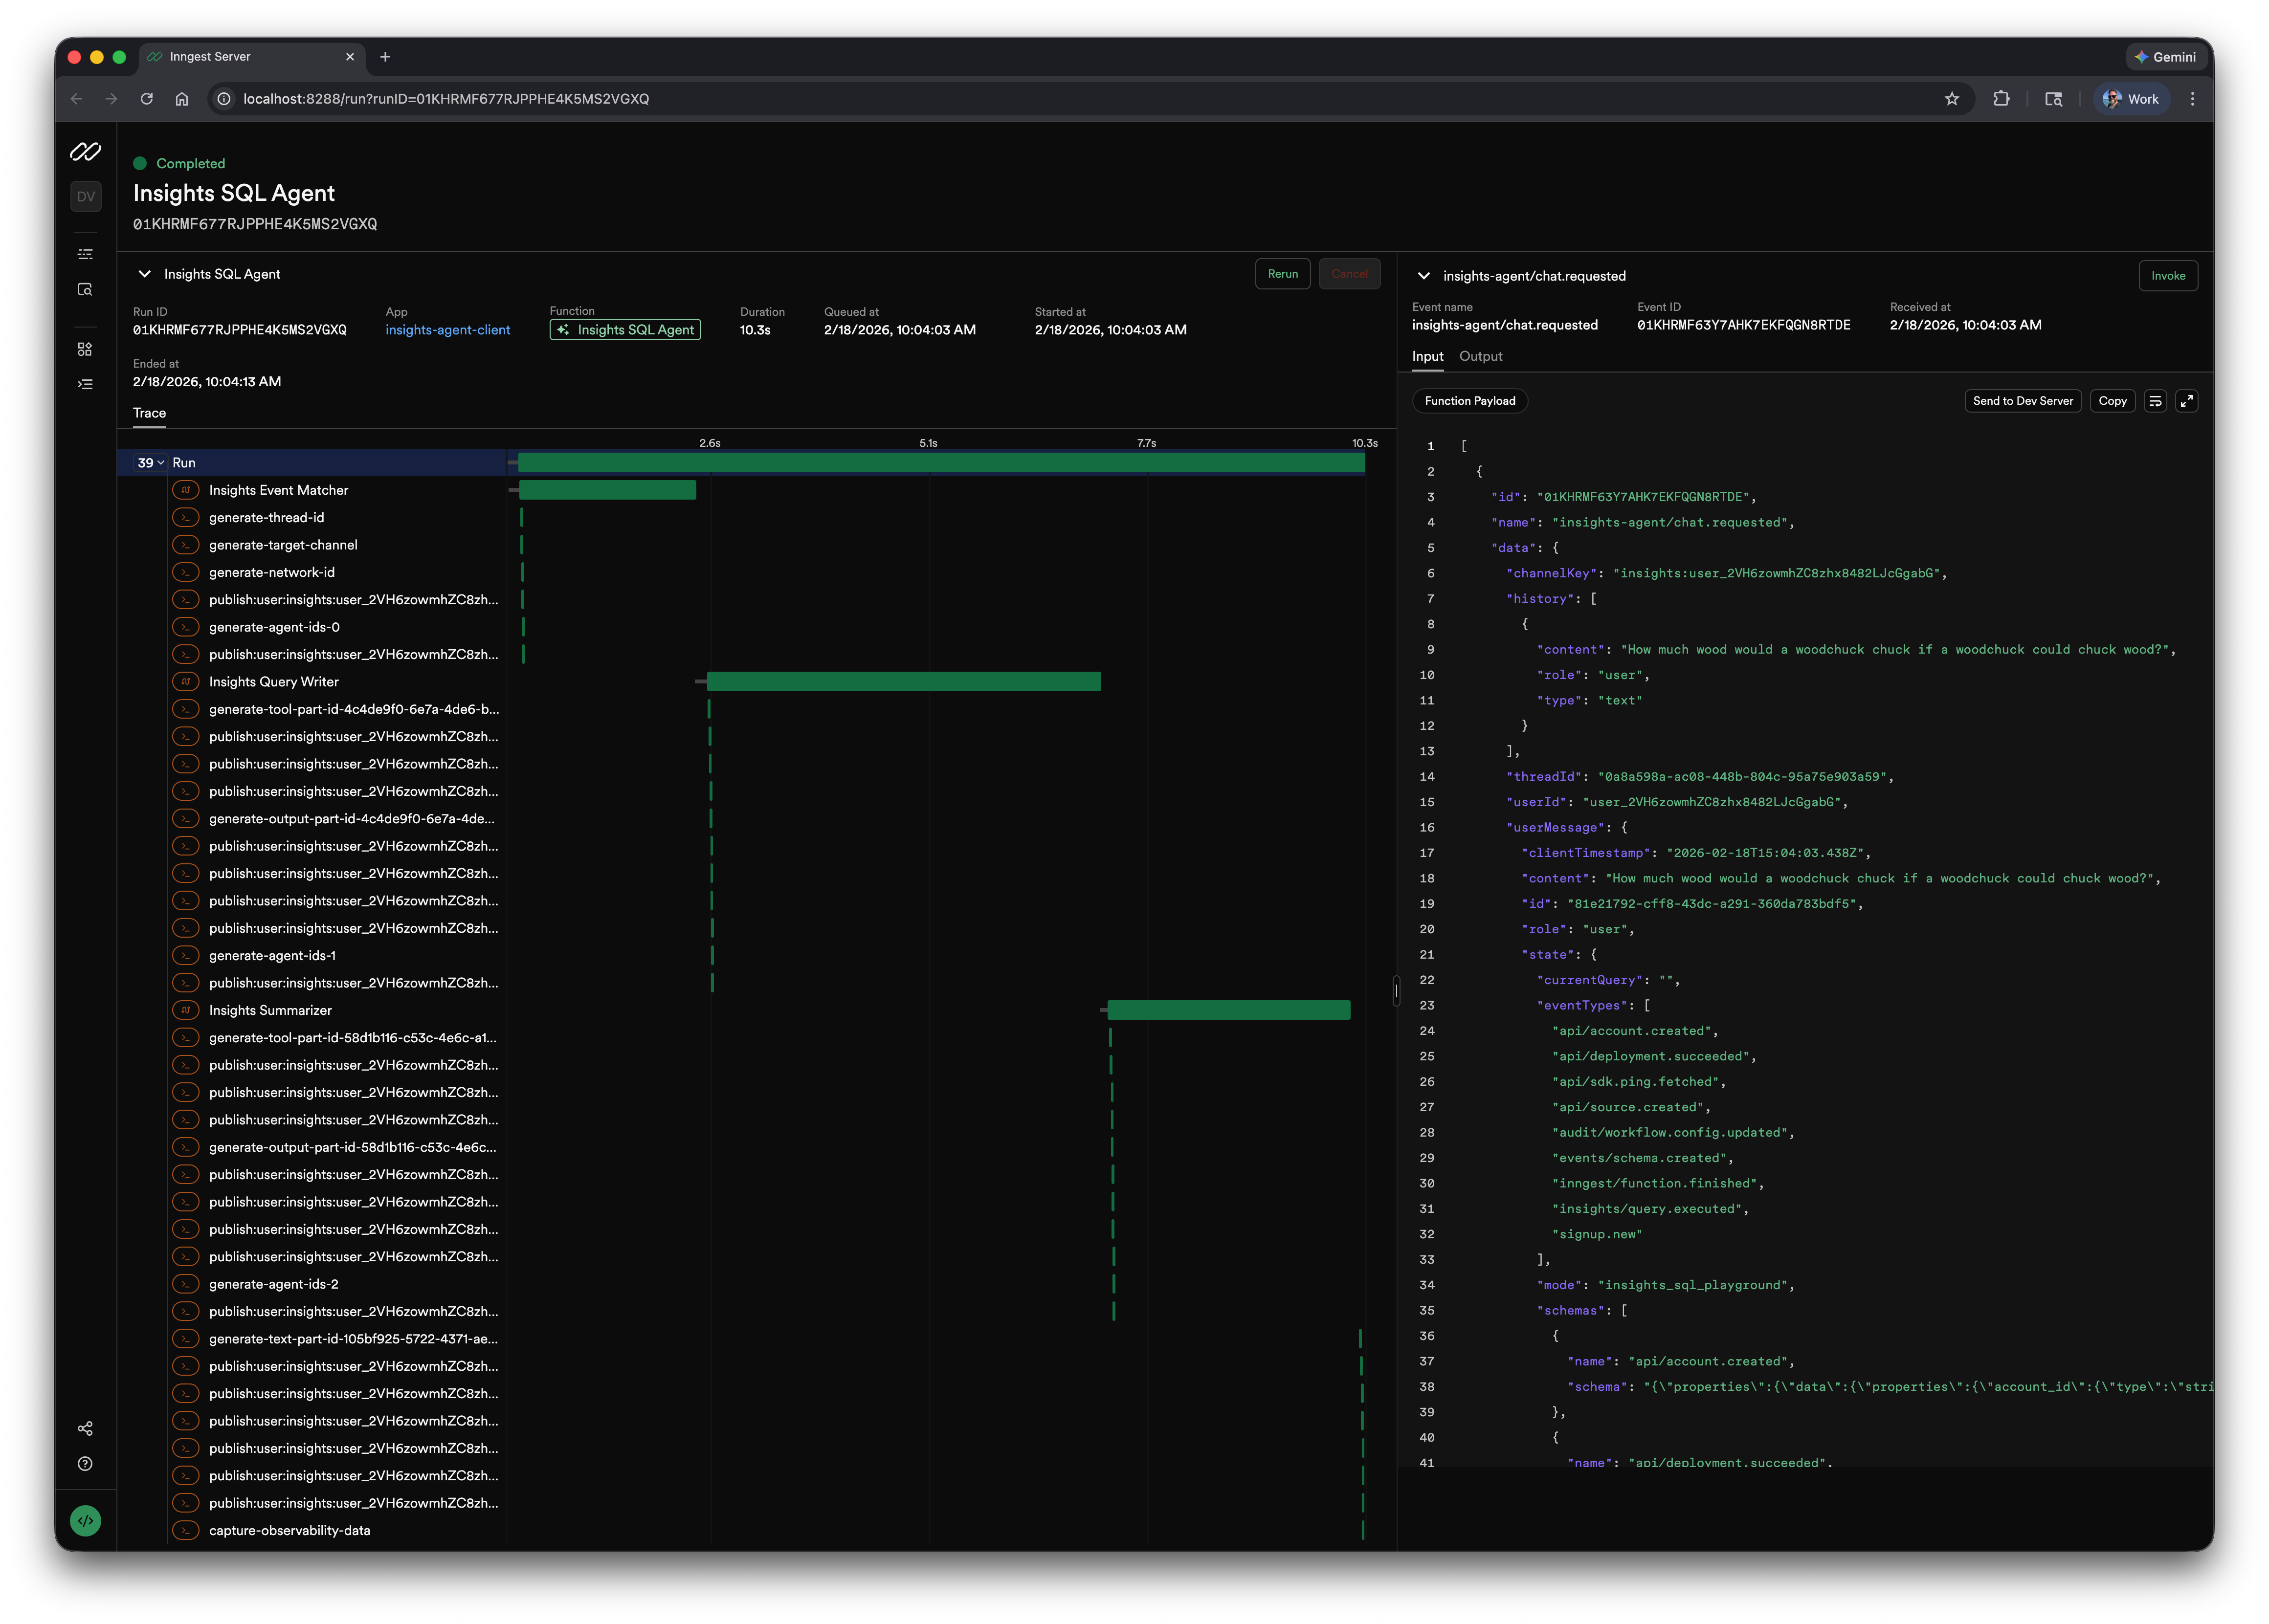Open the insights-agent-client app link
2269x1624 pixels.
click(x=447, y=330)
